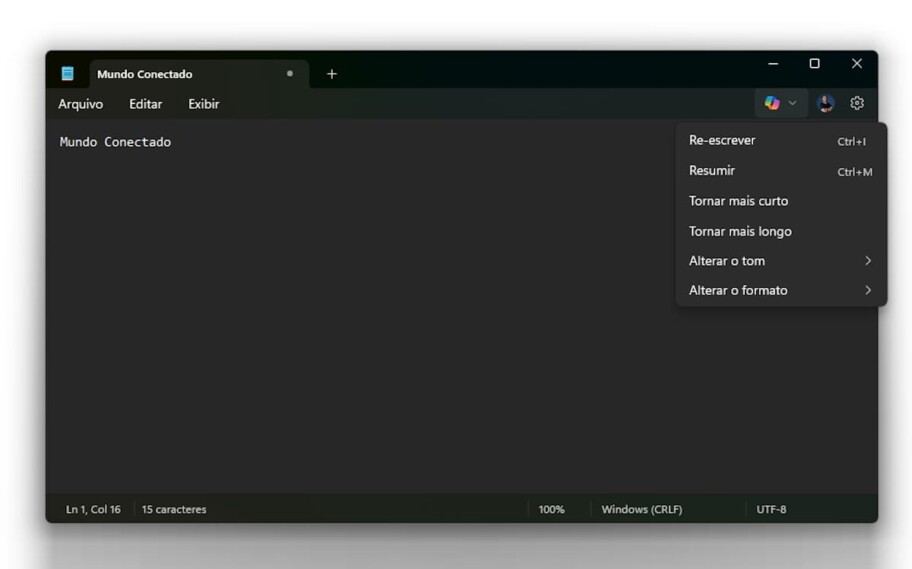This screenshot has width=912, height=569.
Task: Add a new tab with the plus icon
Action: (x=332, y=74)
